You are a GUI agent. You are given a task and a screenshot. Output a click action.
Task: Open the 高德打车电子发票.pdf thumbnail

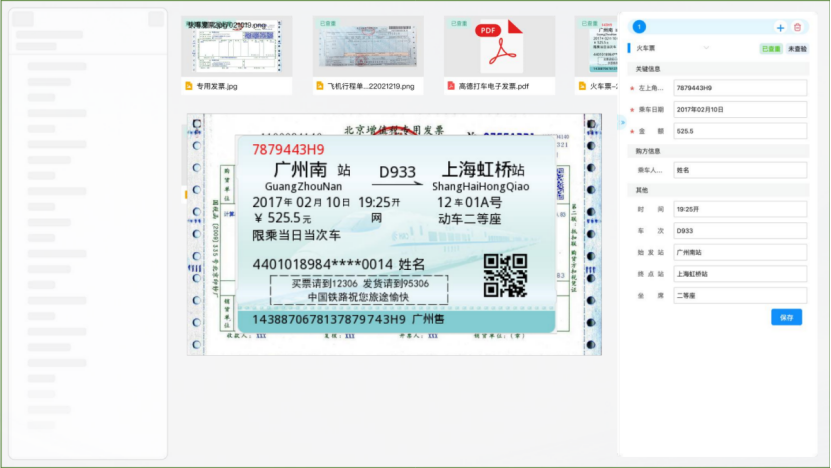pos(499,47)
